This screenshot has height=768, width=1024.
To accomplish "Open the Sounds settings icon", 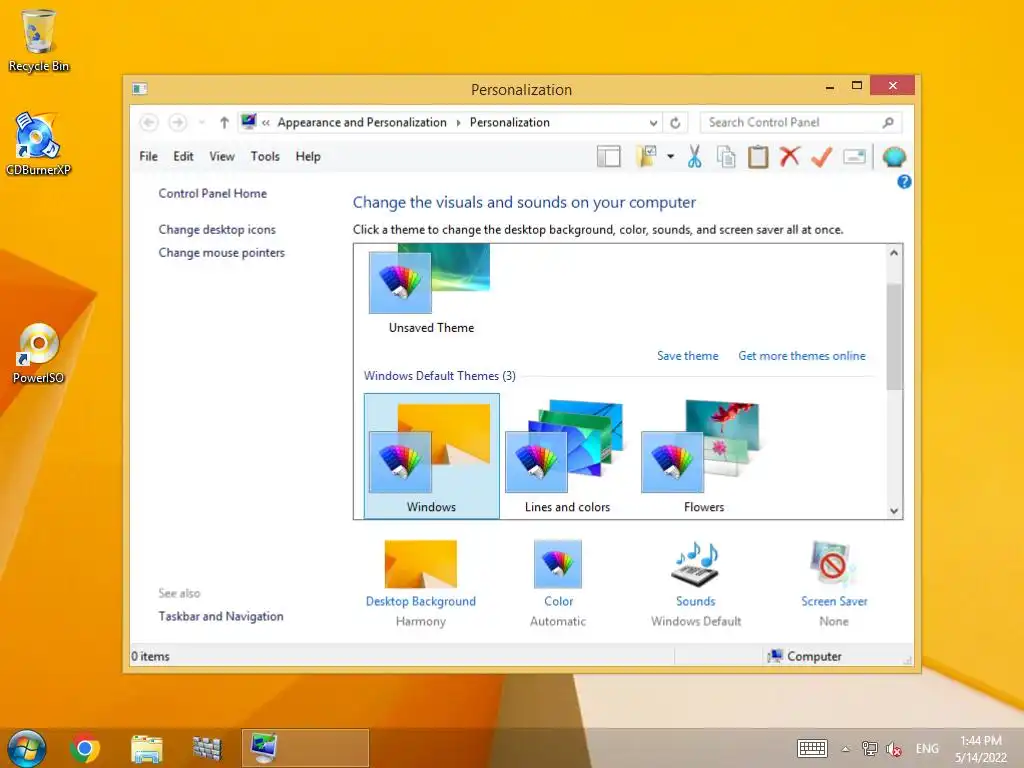I will 696,564.
